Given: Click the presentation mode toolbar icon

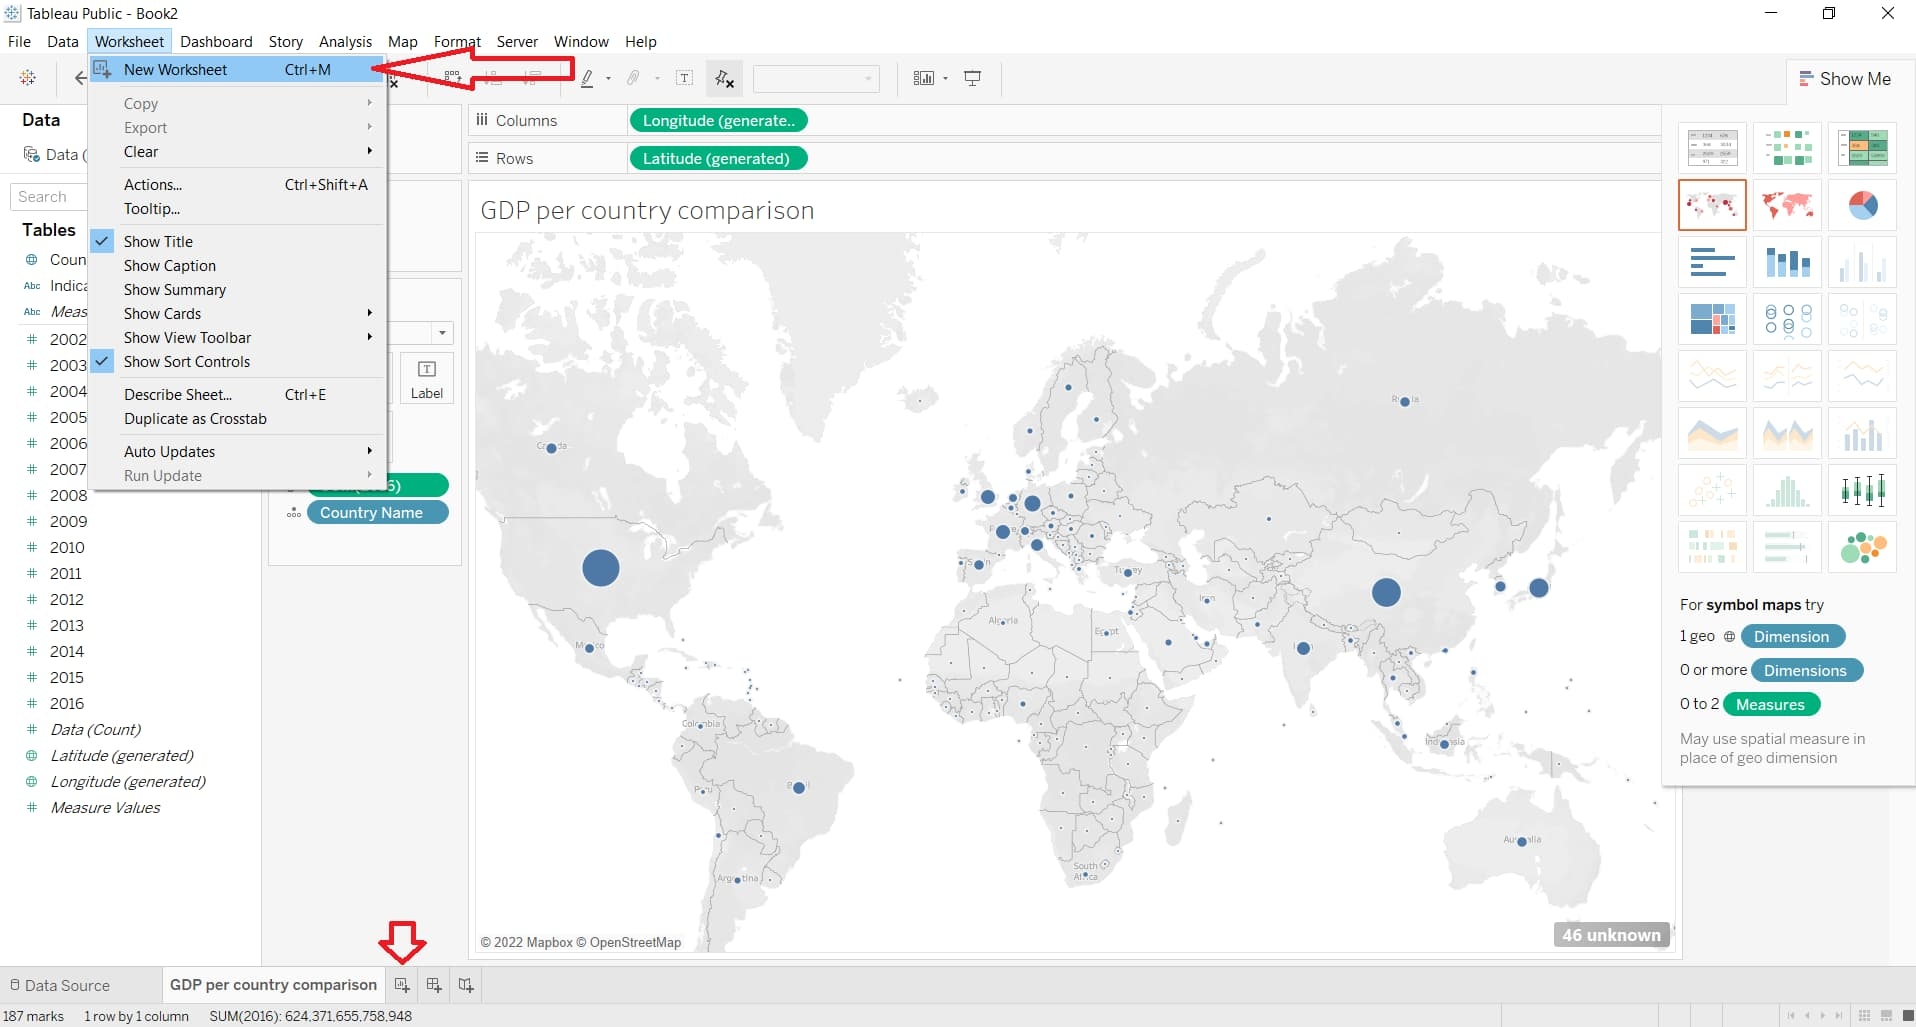Looking at the screenshot, I should tap(972, 78).
